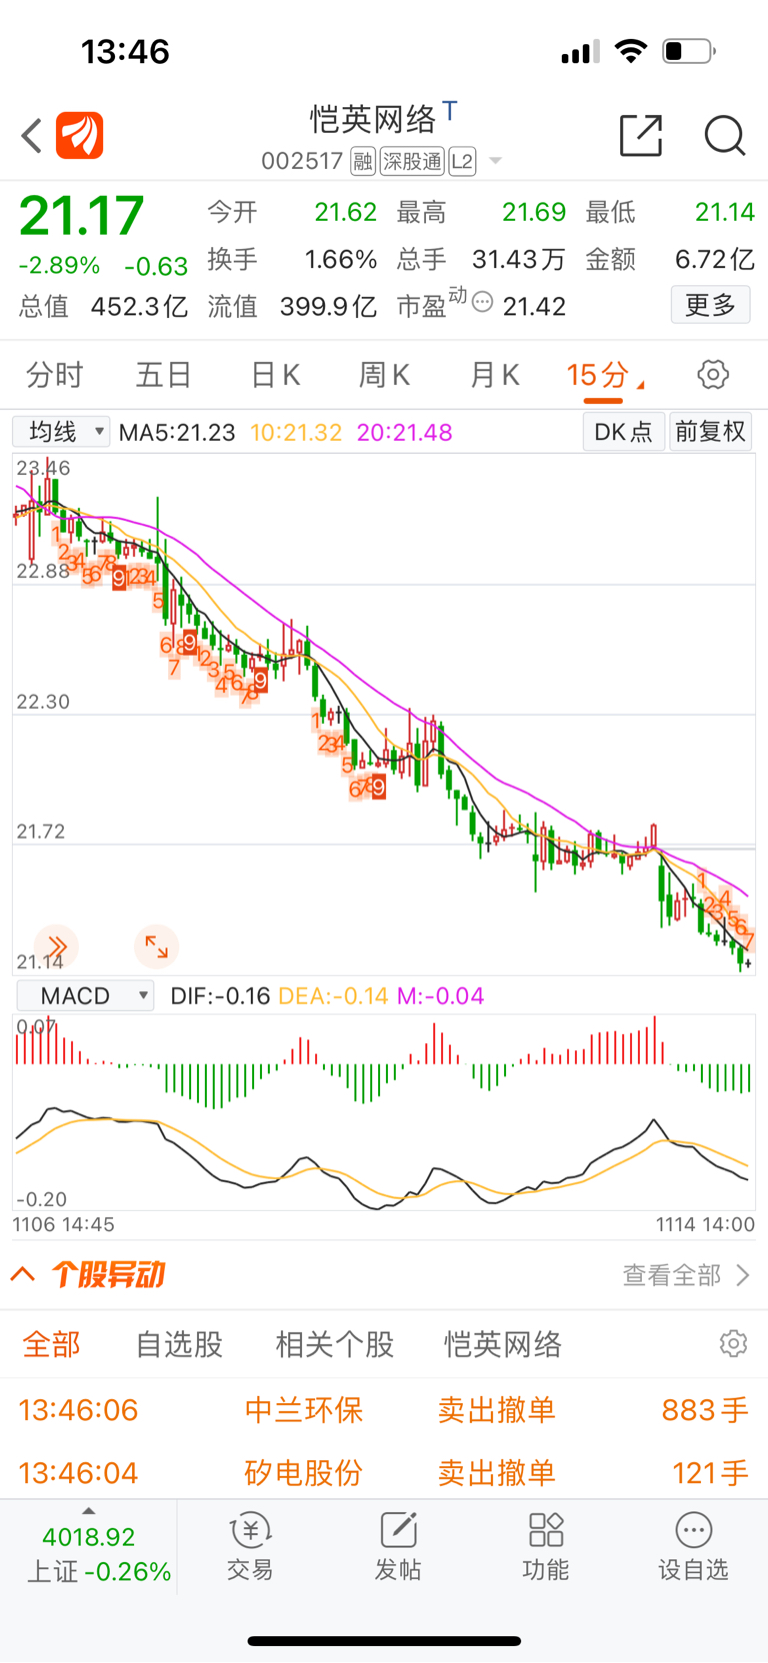Tap the 深股通 badge

pos(412,161)
